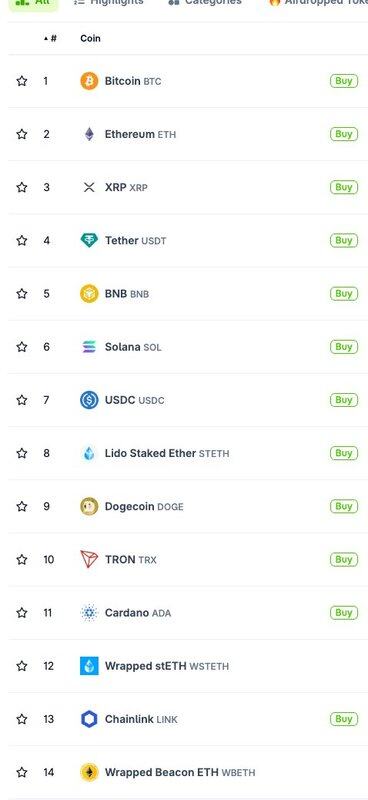368x800 pixels.
Task: Click the TRON triangle logo
Action: tap(89, 560)
